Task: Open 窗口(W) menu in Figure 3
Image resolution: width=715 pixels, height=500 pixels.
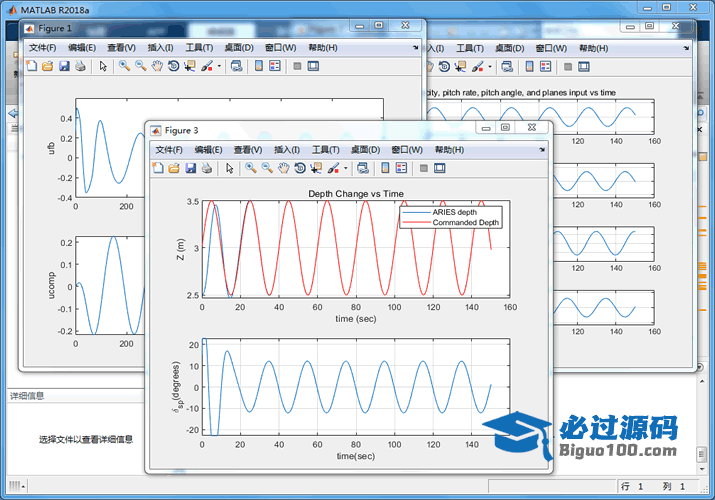Action: 407,150
